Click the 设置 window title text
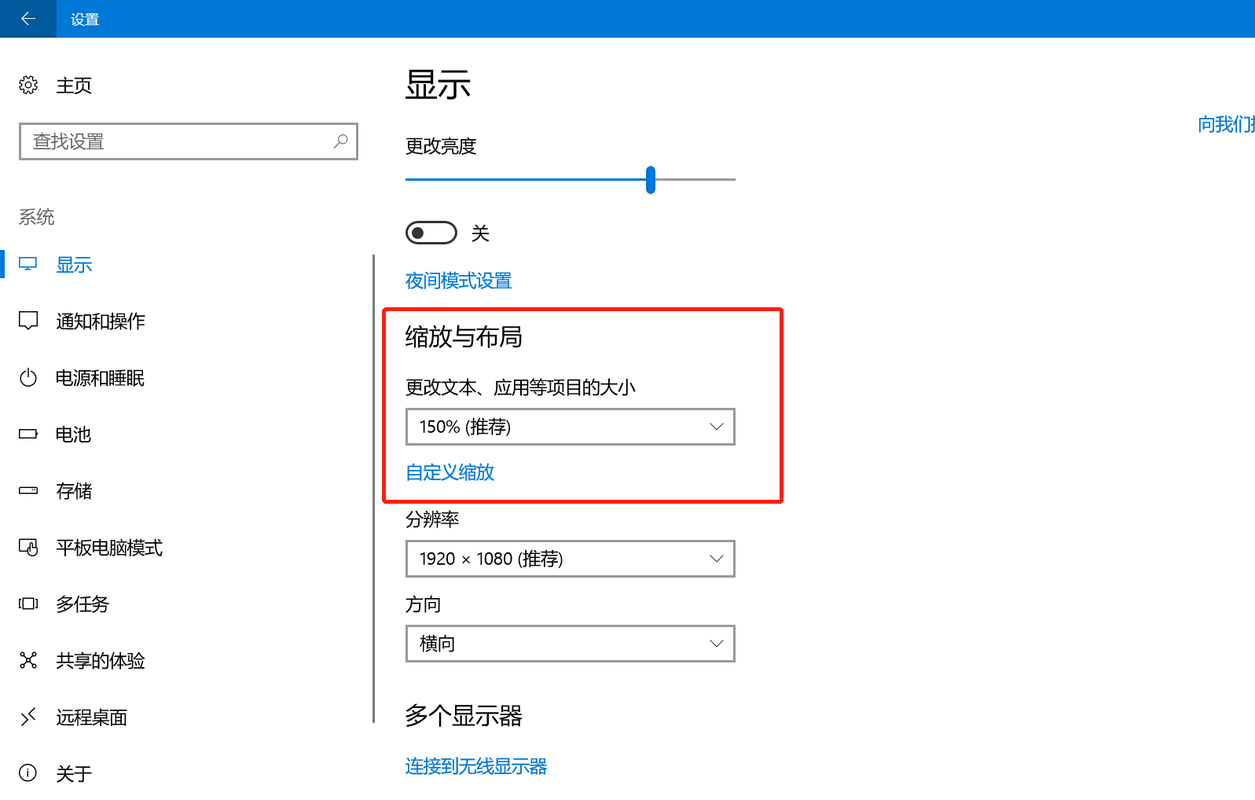1255x800 pixels. click(x=85, y=19)
